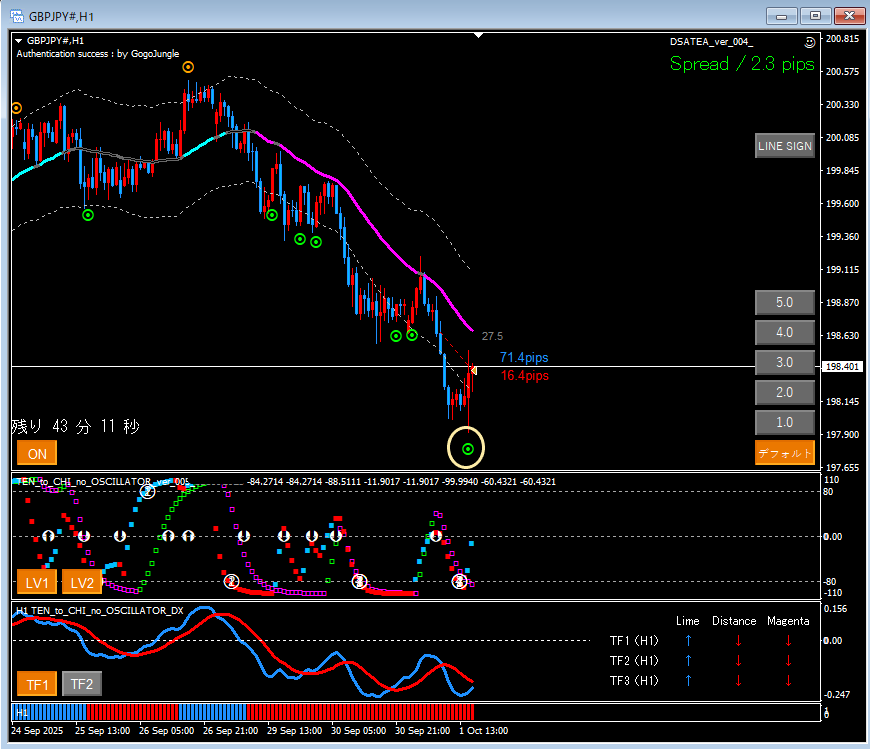
Task: Reset with the デフォルト button
Action: pyautogui.click(x=784, y=453)
